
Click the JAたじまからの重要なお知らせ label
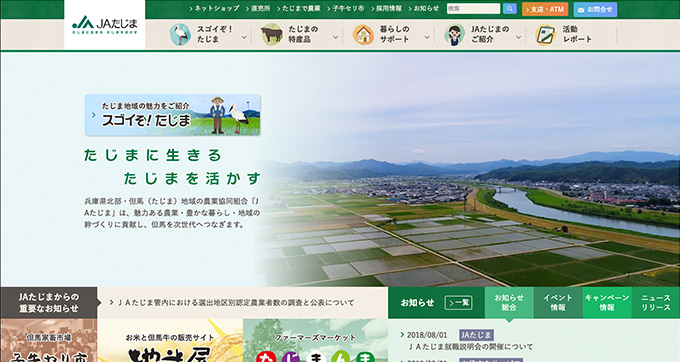point(49,303)
